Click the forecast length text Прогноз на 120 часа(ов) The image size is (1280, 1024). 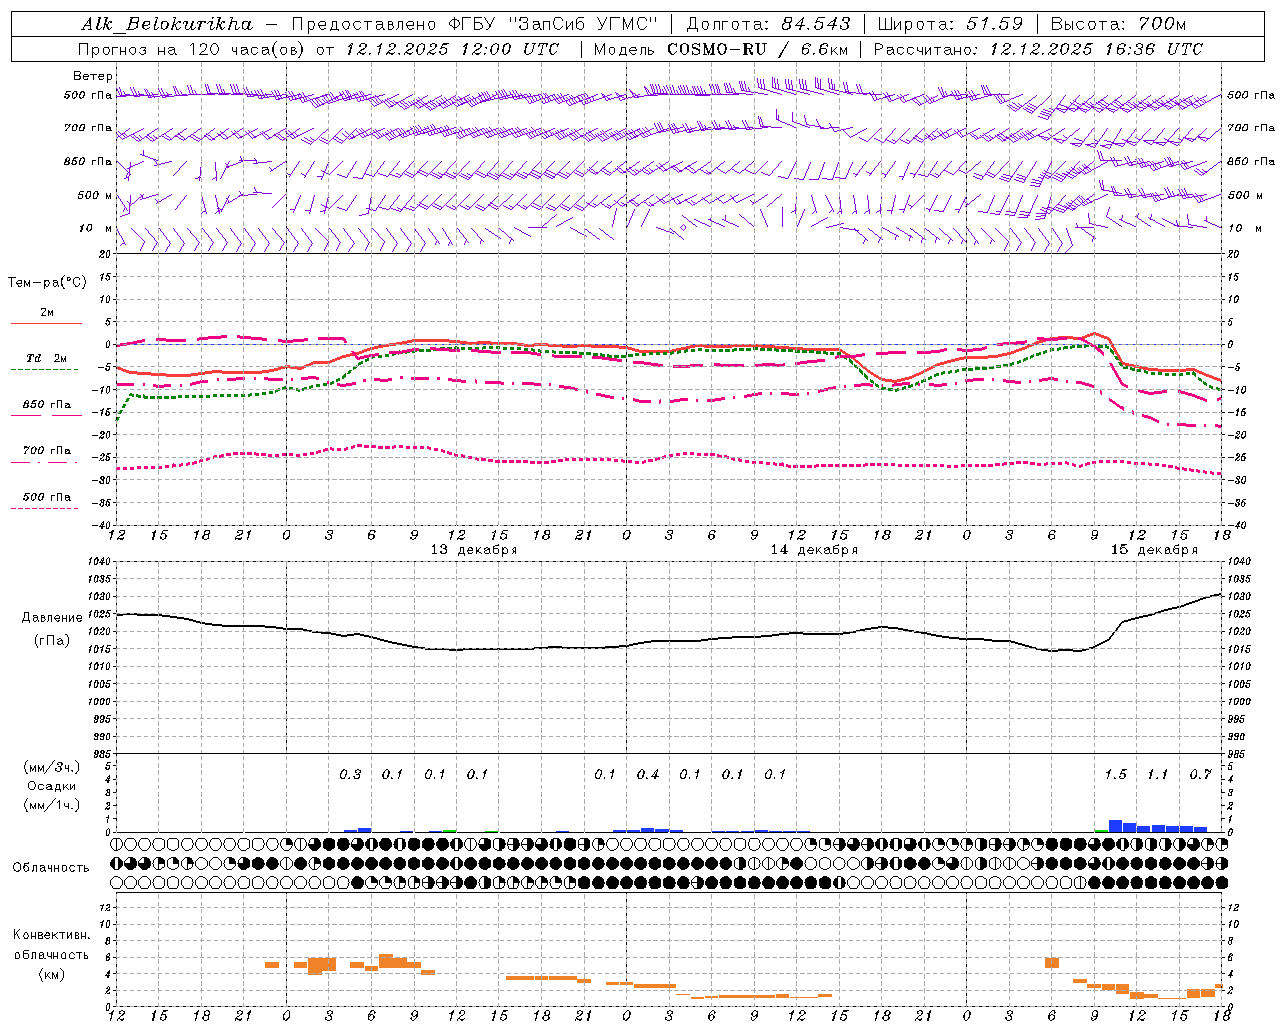click(192, 49)
